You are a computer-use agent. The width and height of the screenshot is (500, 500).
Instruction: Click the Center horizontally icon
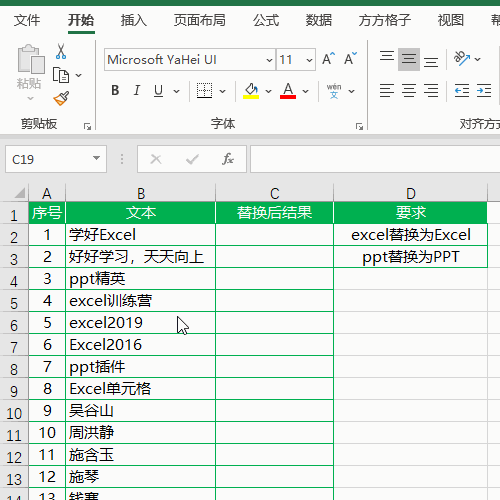[x=409, y=91]
